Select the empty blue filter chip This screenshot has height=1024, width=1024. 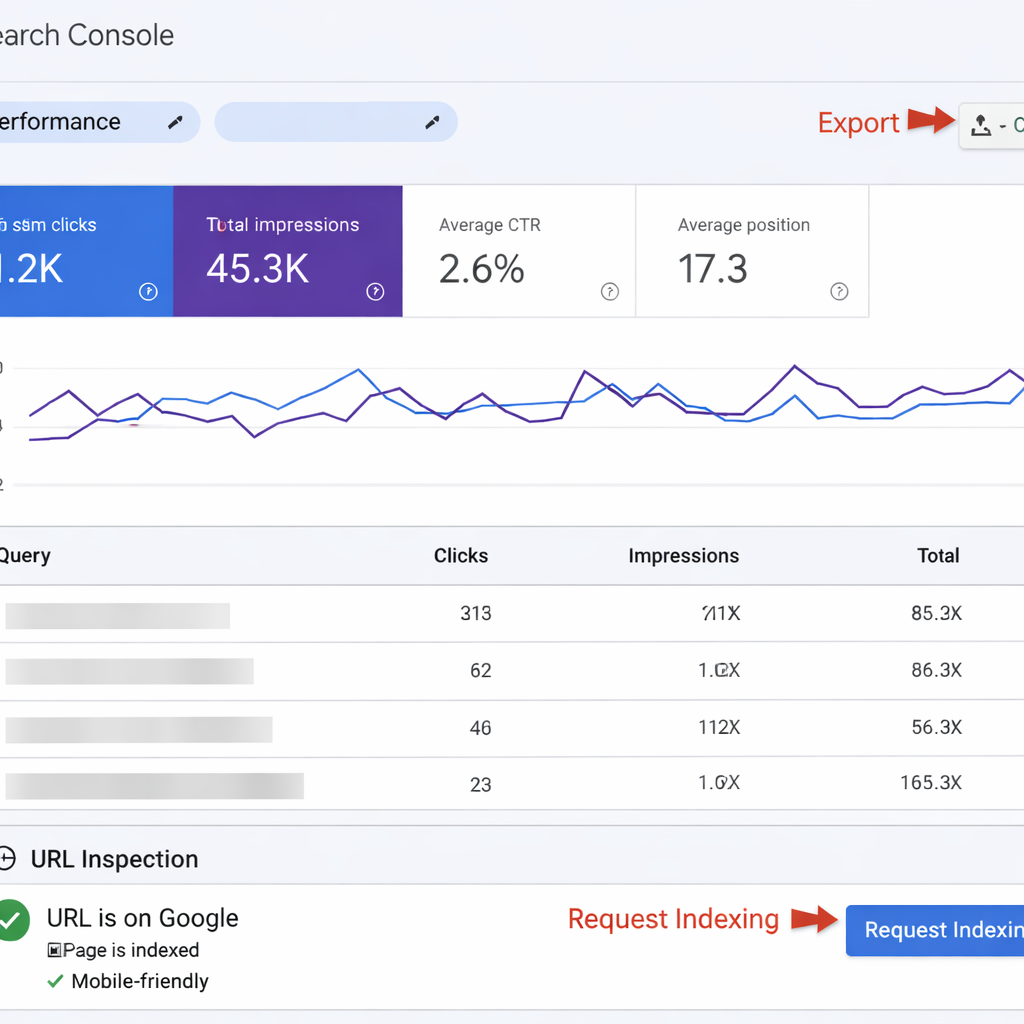pyautogui.click(x=336, y=122)
